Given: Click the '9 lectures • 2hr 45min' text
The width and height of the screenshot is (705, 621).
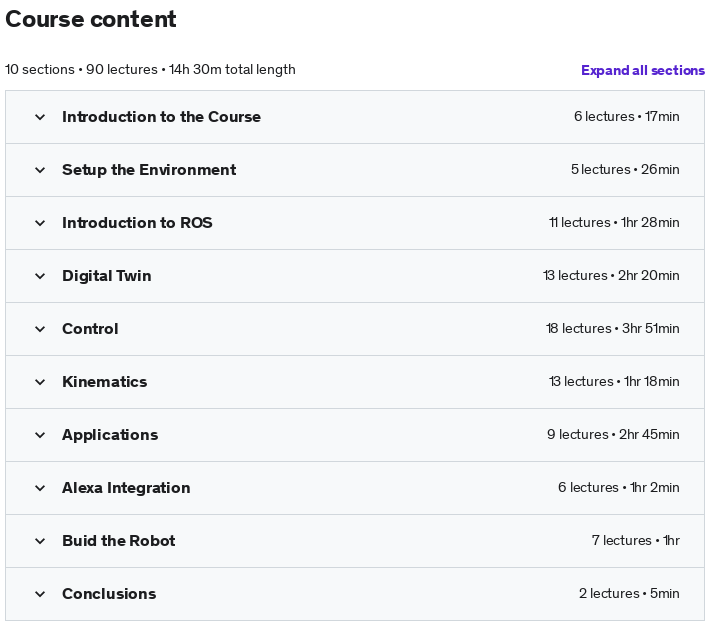Looking at the screenshot, I should [x=613, y=435].
